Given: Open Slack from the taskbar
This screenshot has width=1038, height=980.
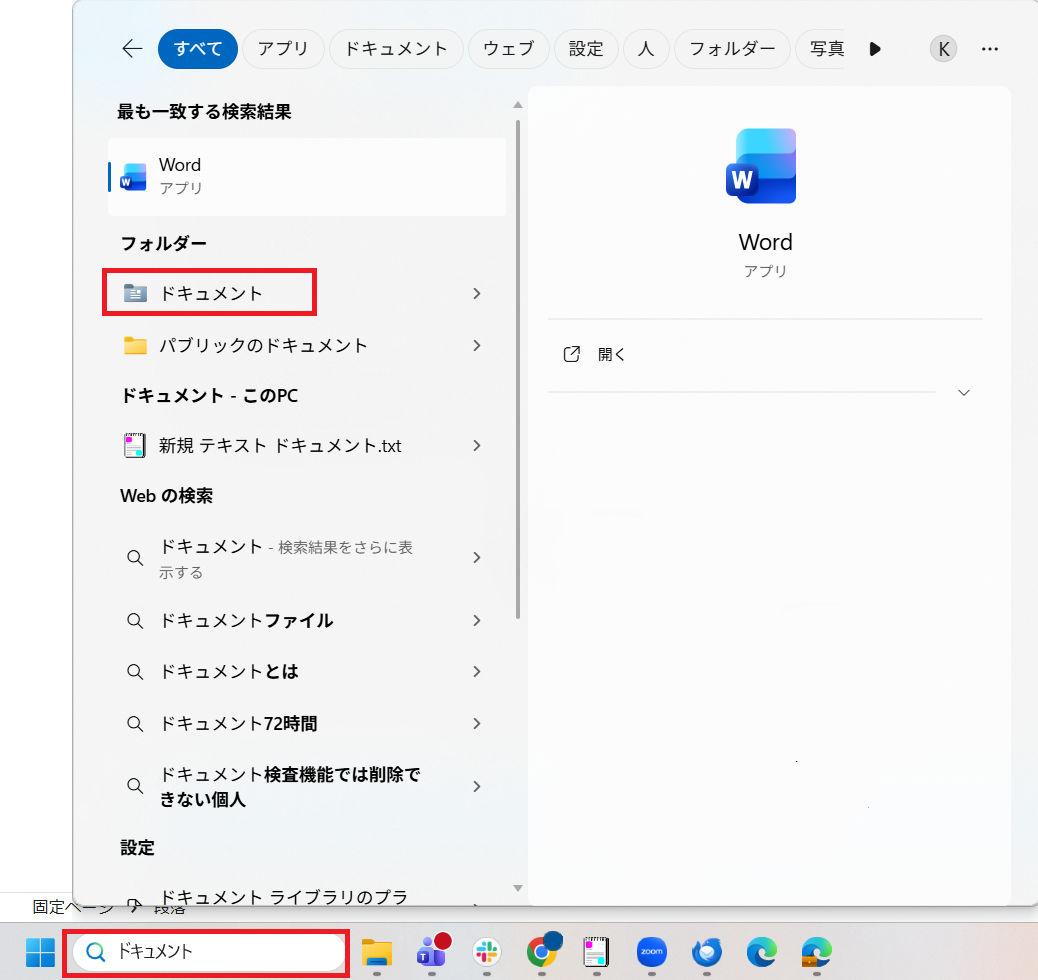Looking at the screenshot, I should click(x=487, y=952).
